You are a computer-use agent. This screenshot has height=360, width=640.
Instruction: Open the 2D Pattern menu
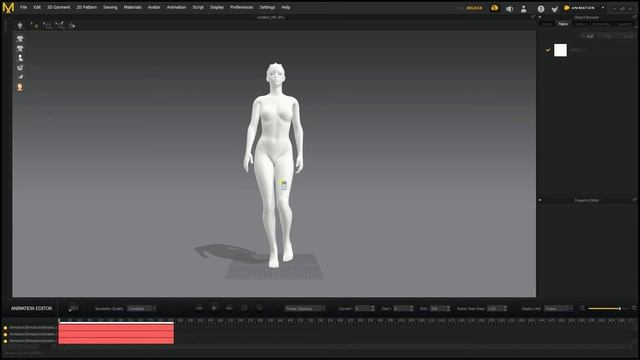coord(87,7)
